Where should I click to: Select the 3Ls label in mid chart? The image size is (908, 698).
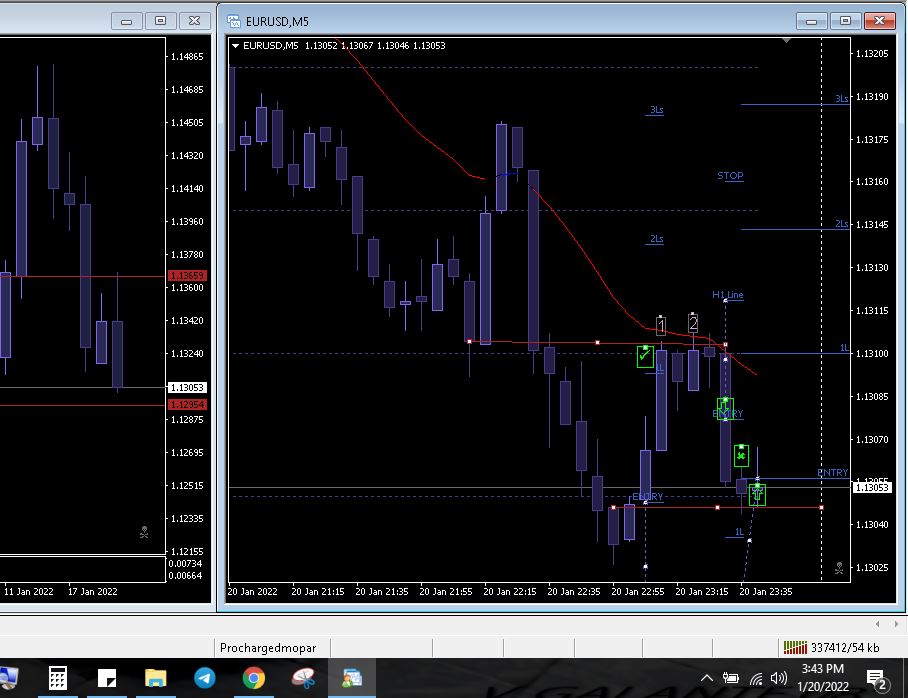(x=656, y=109)
